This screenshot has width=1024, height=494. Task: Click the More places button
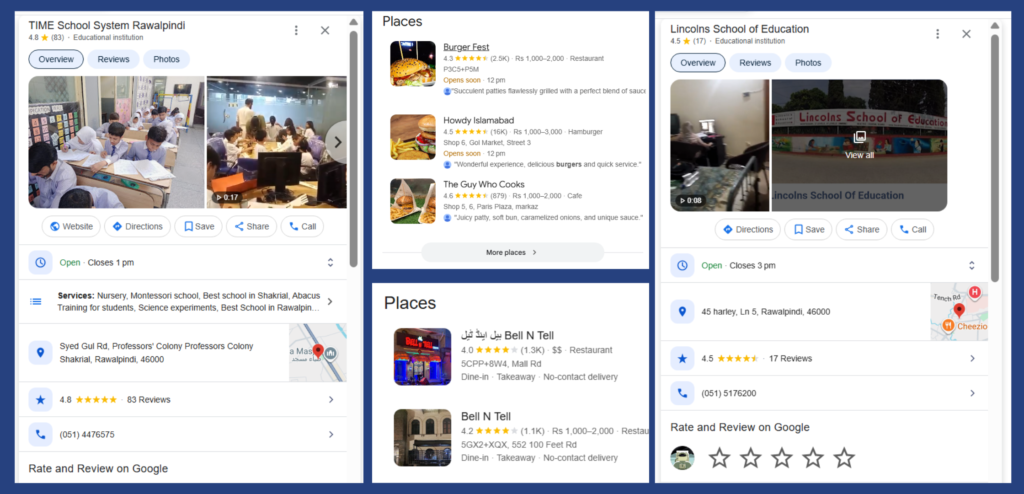[x=513, y=252]
